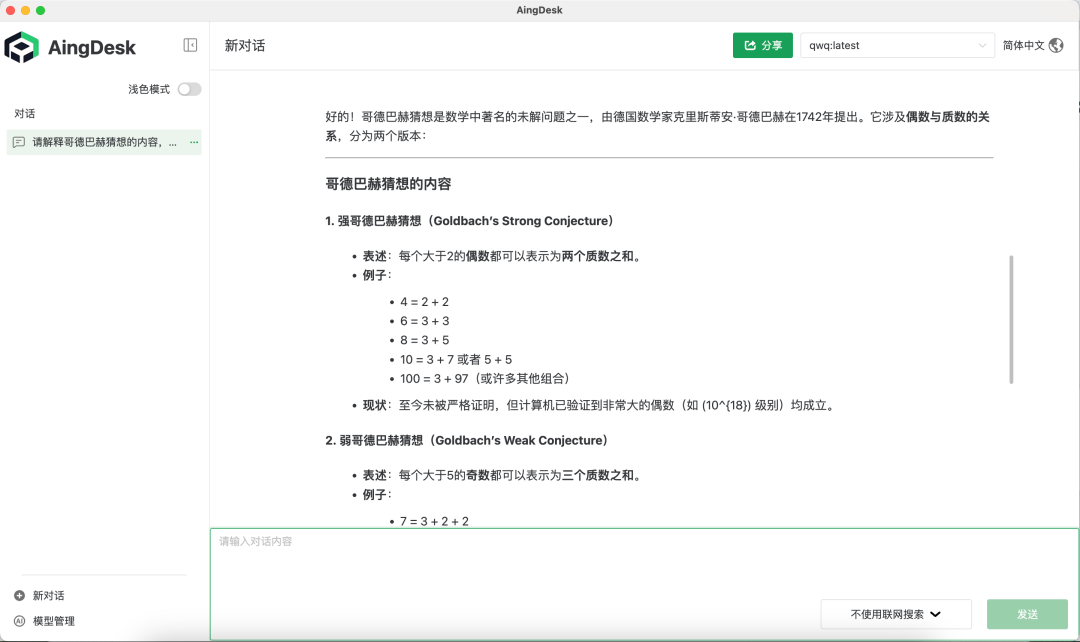
Task: Toggle the 浅色模式 switch
Action: (189, 90)
